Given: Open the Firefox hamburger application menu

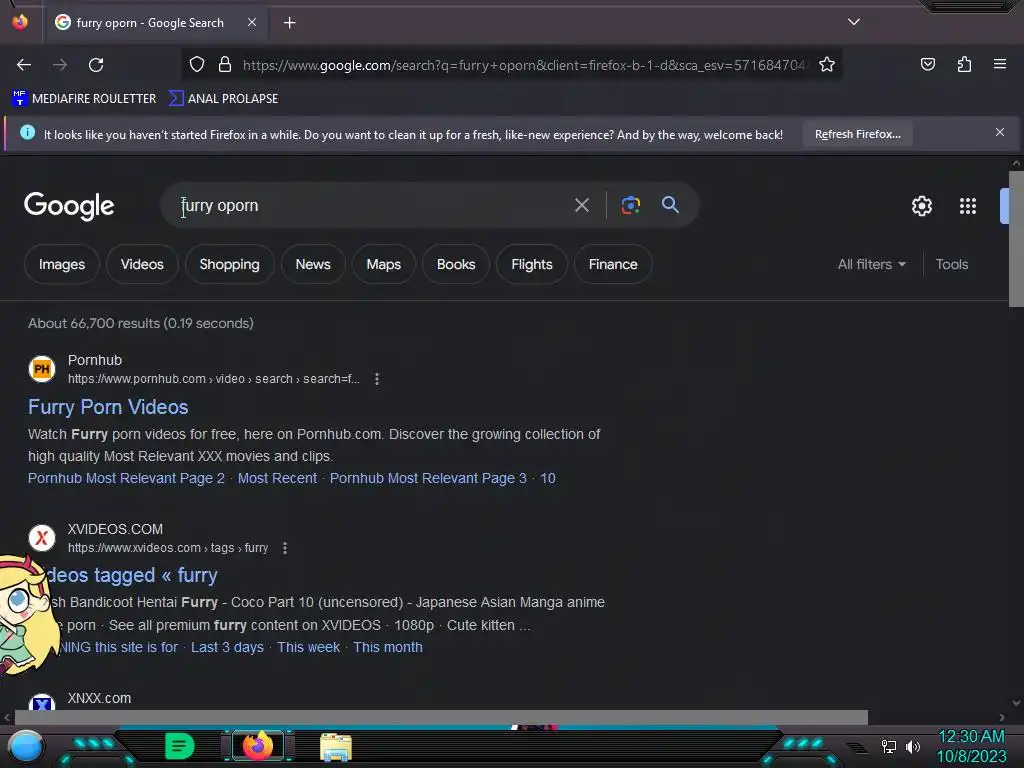Looking at the screenshot, I should [x=1000, y=64].
